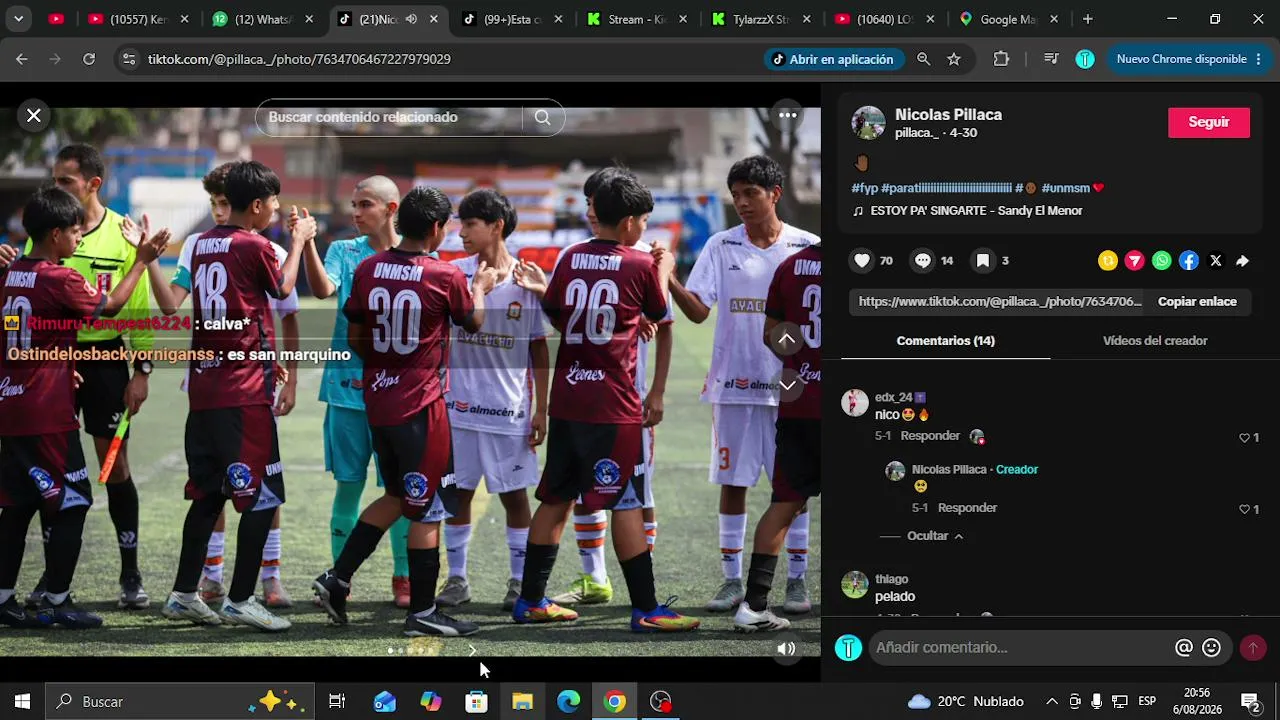Close the (99+) Esta TikTok tab
The height and width of the screenshot is (720, 1280).
558,19
